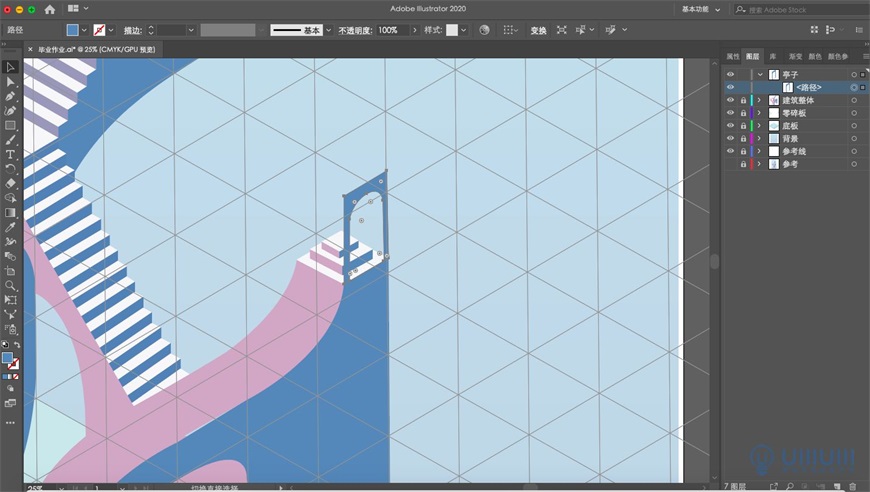Image resolution: width=870 pixels, height=492 pixels.
Task: Click the 不透明度 opacity label
Action: click(x=355, y=31)
